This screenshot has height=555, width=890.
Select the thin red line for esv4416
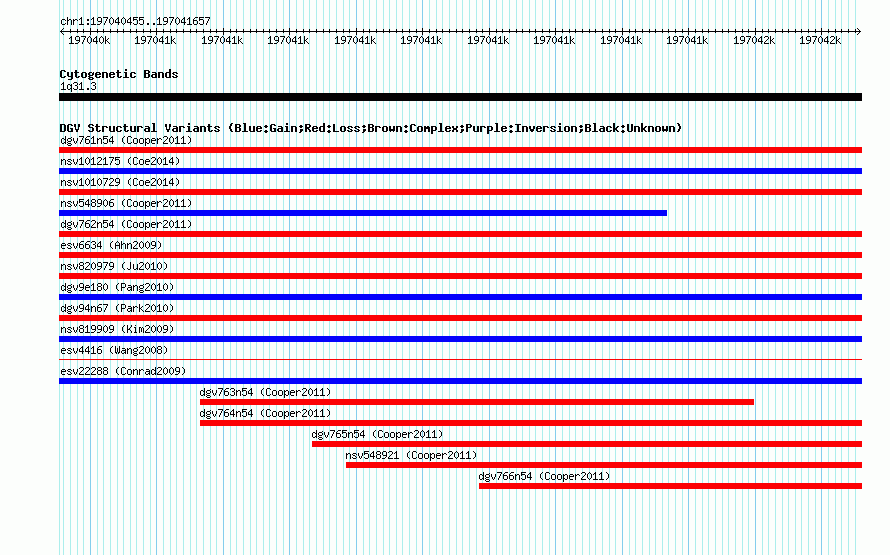coord(460,359)
